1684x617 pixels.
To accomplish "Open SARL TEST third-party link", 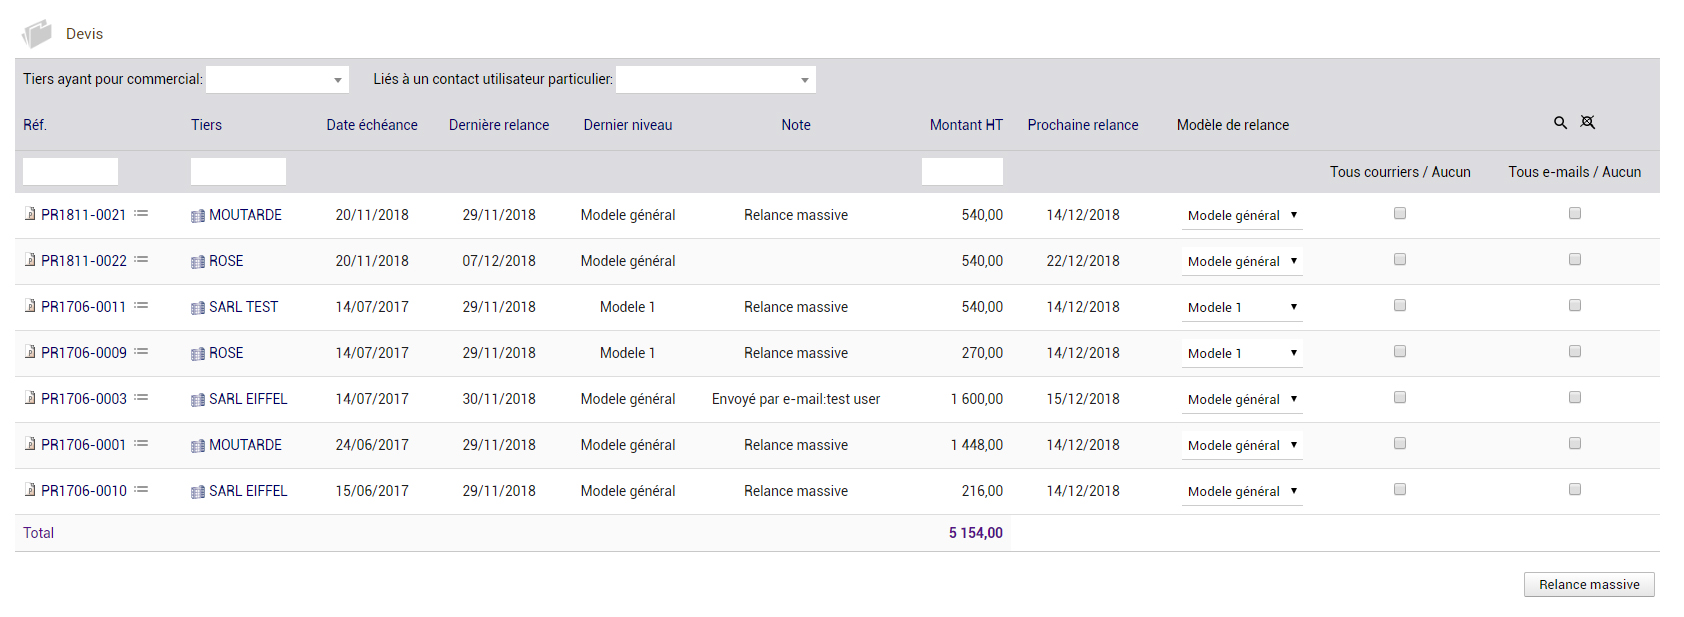I will tap(244, 307).
